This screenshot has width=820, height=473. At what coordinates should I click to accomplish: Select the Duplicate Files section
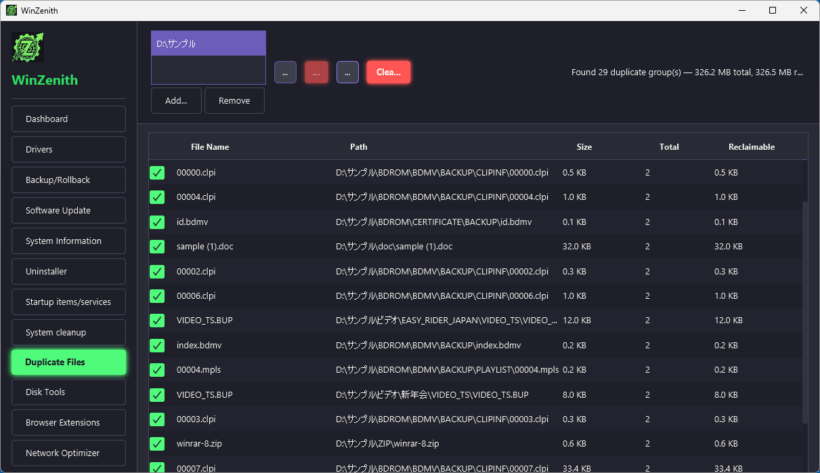click(69, 362)
